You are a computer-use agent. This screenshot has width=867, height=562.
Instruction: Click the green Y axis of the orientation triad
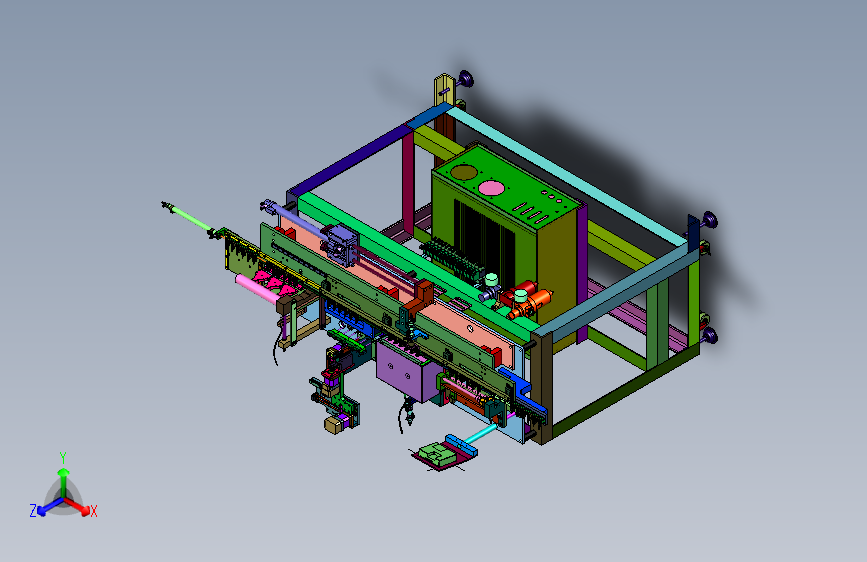(x=64, y=482)
